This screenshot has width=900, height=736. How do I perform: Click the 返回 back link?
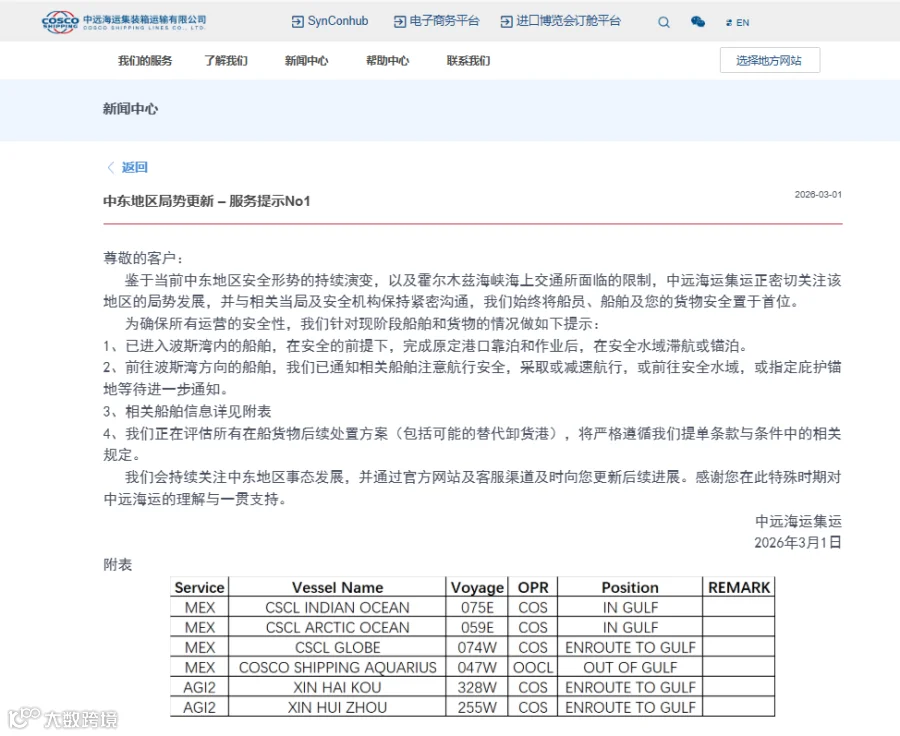click(135, 167)
